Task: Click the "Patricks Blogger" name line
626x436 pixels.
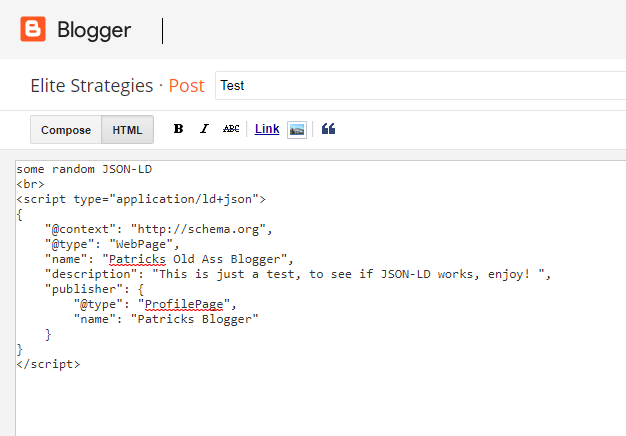Action: [166, 319]
